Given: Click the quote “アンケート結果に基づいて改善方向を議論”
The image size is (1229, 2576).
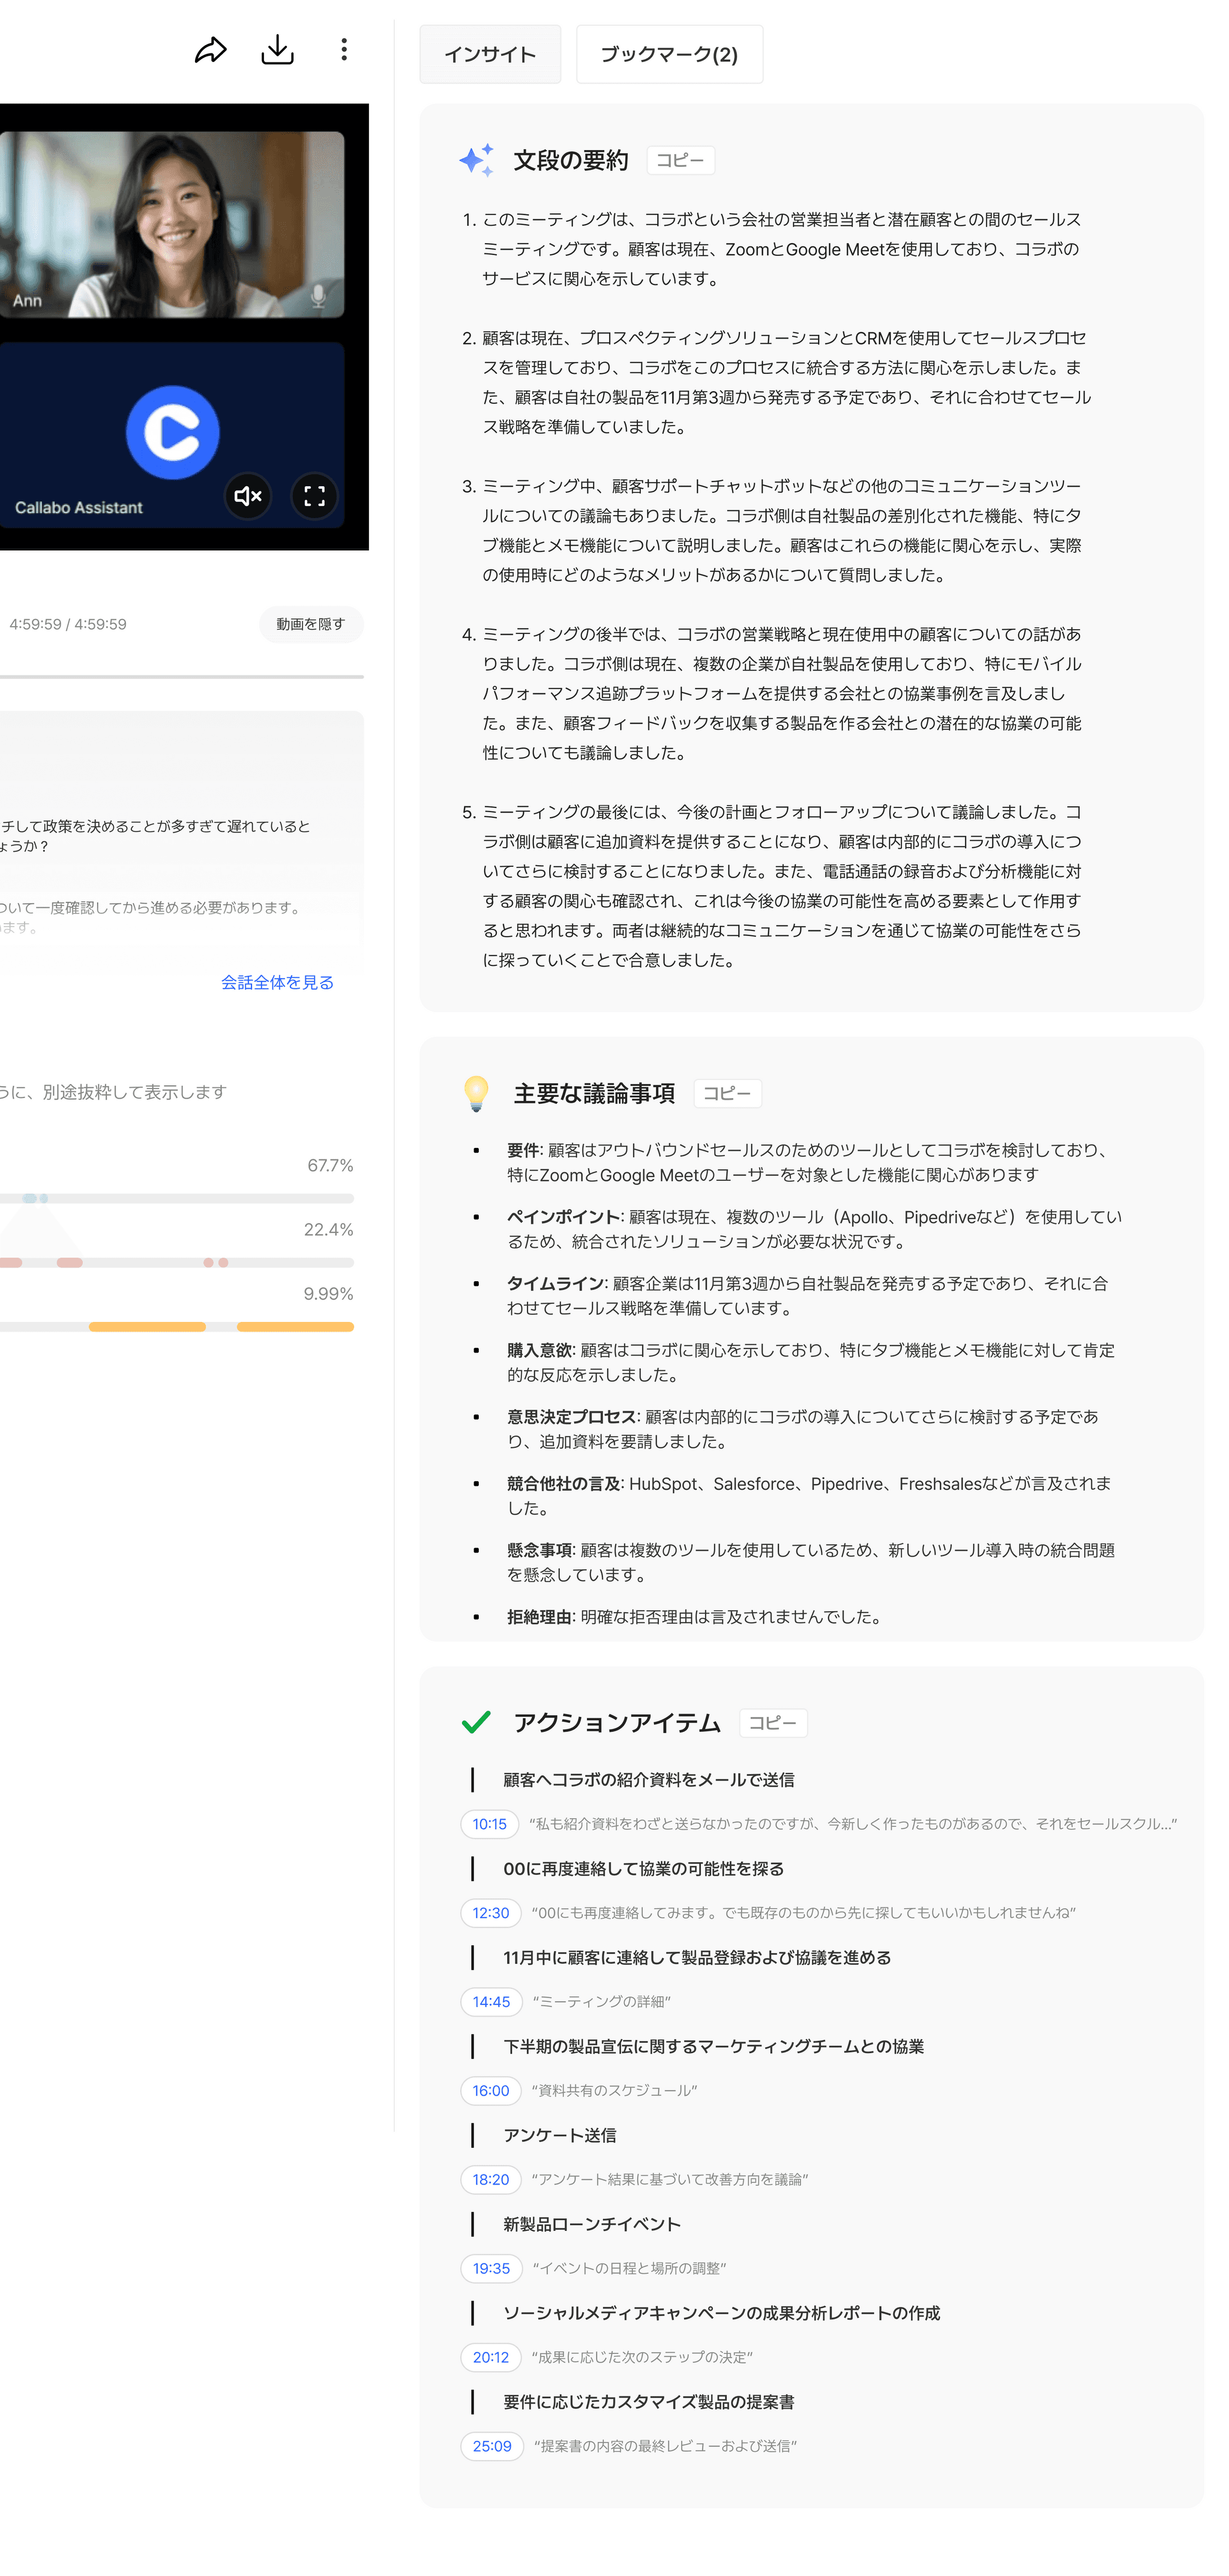Looking at the screenshot, I should 670,2180.
